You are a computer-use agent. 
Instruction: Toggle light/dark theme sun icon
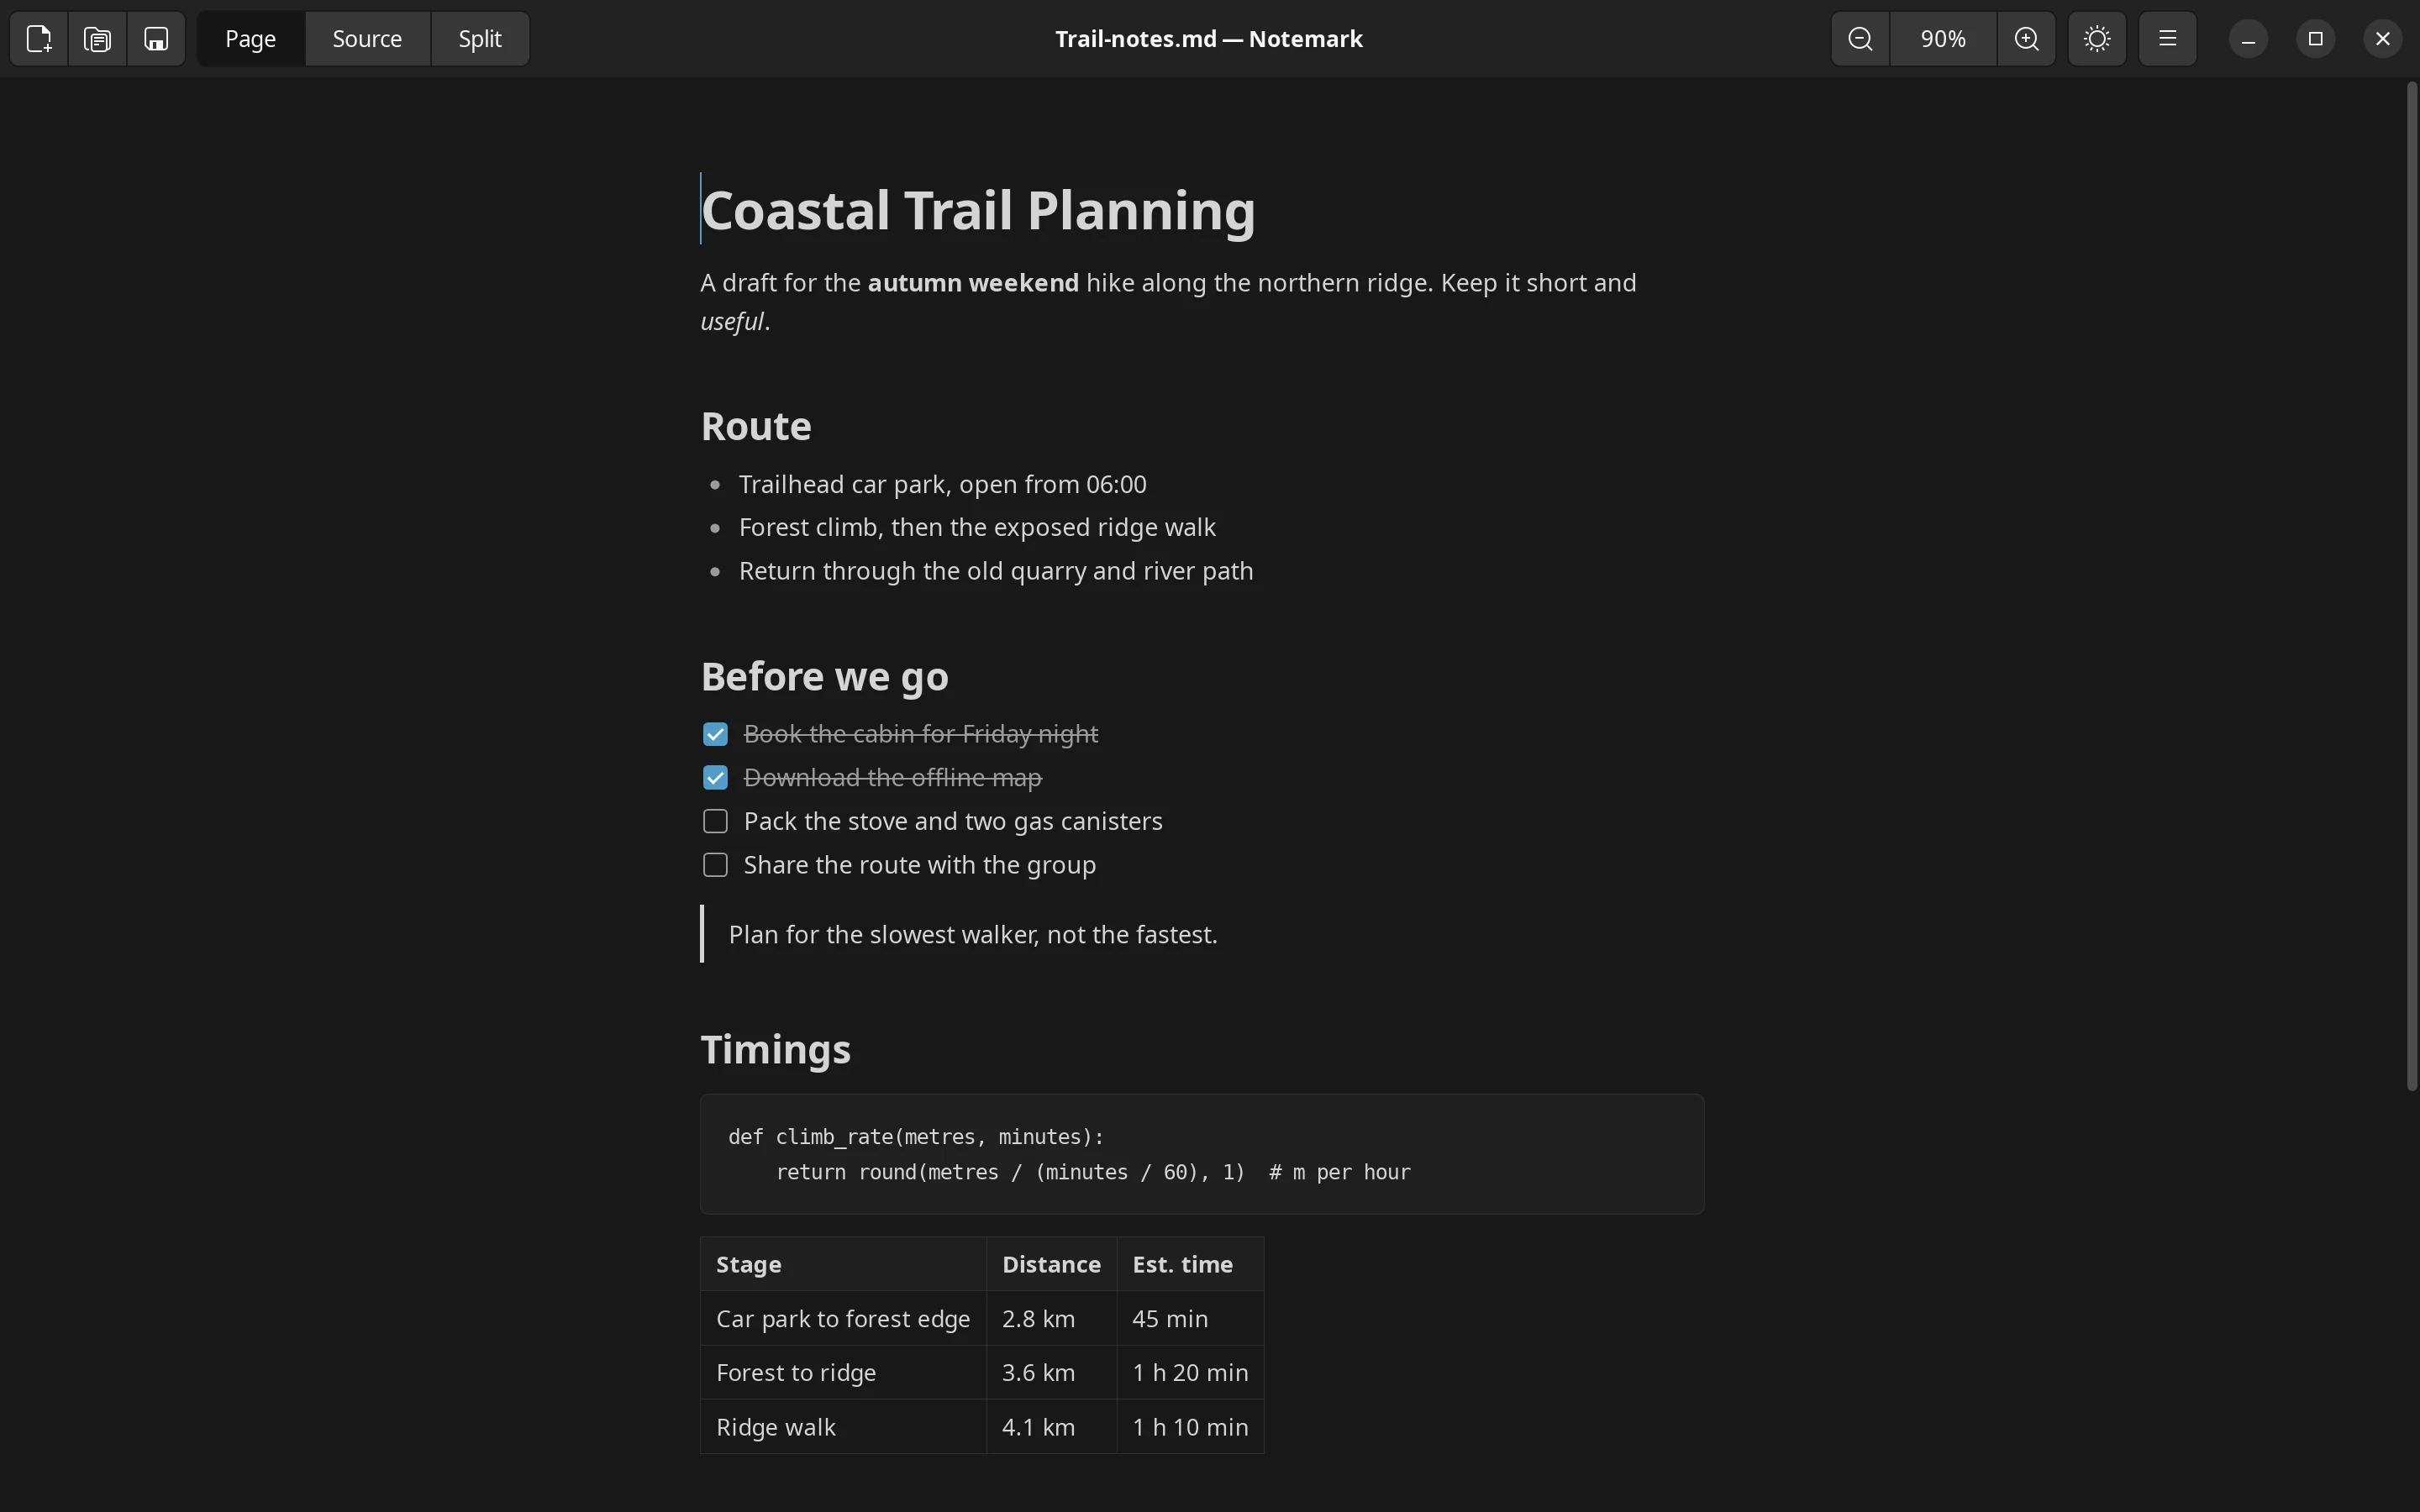coord(2097,39)
